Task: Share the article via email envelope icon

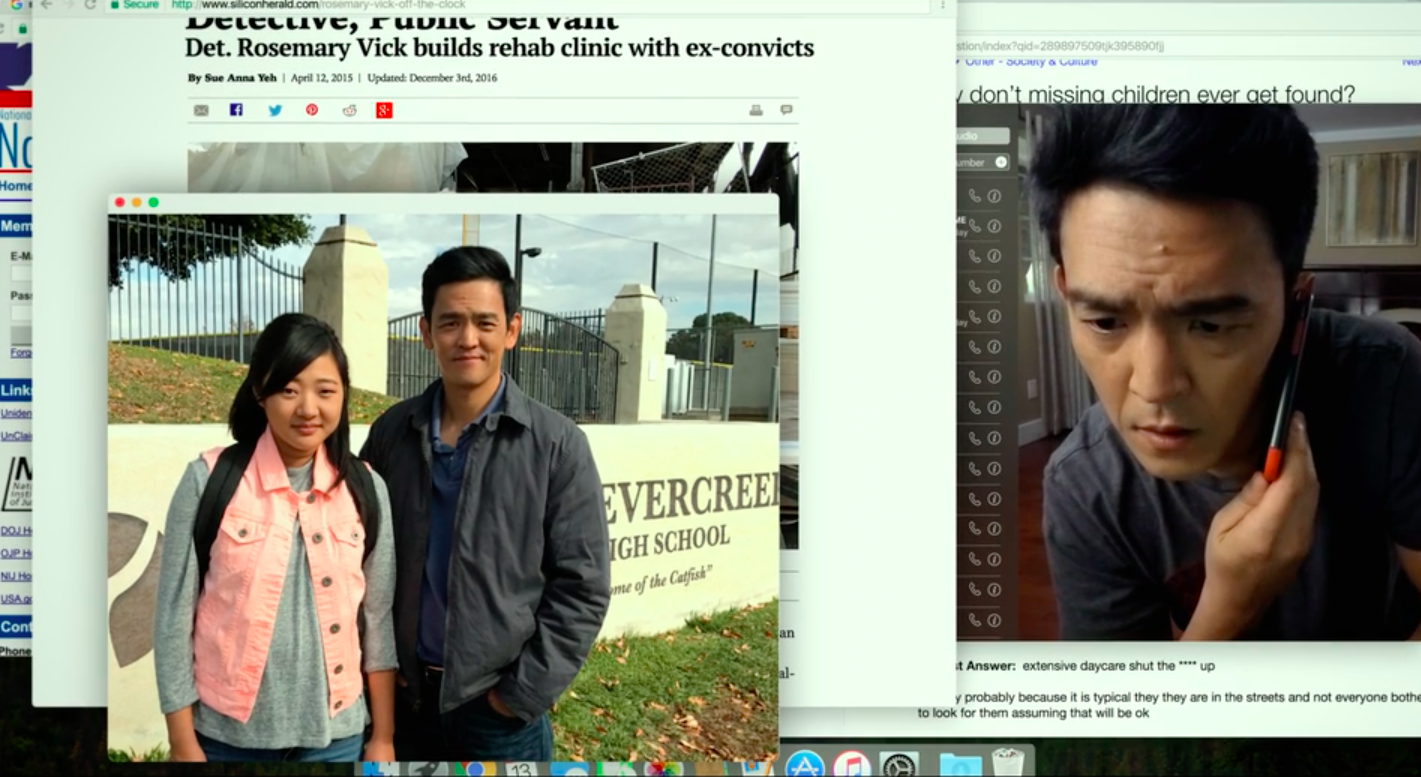Action: pos(201,110)
